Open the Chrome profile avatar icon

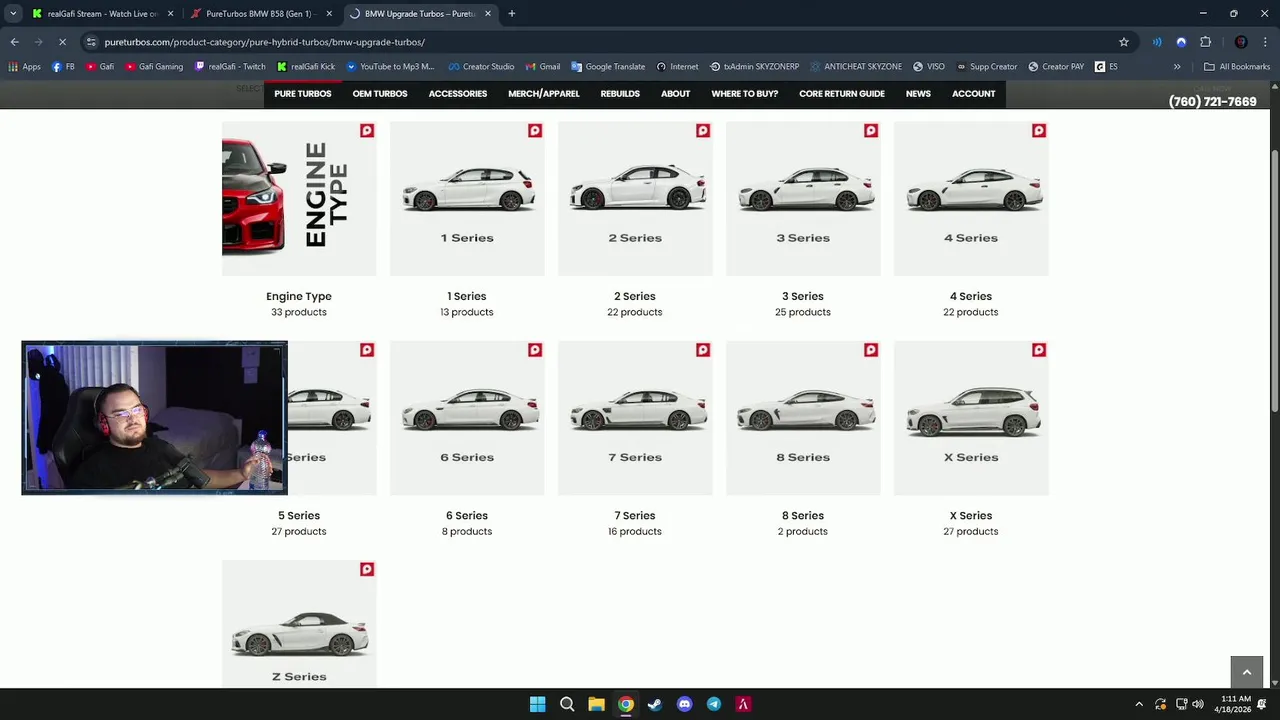tap(1241, 42)
